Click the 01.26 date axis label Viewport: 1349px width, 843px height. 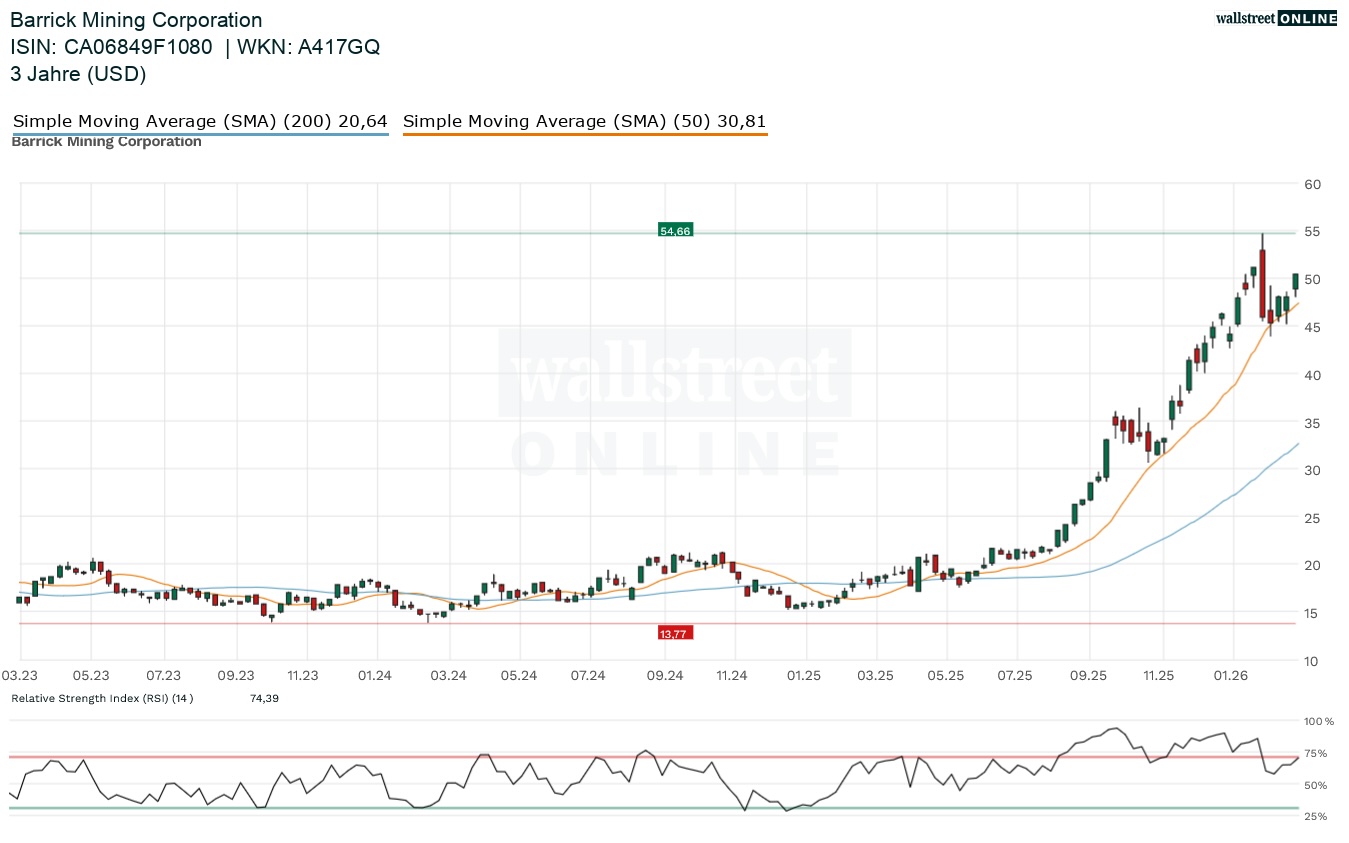click(x=1231, y=676)
